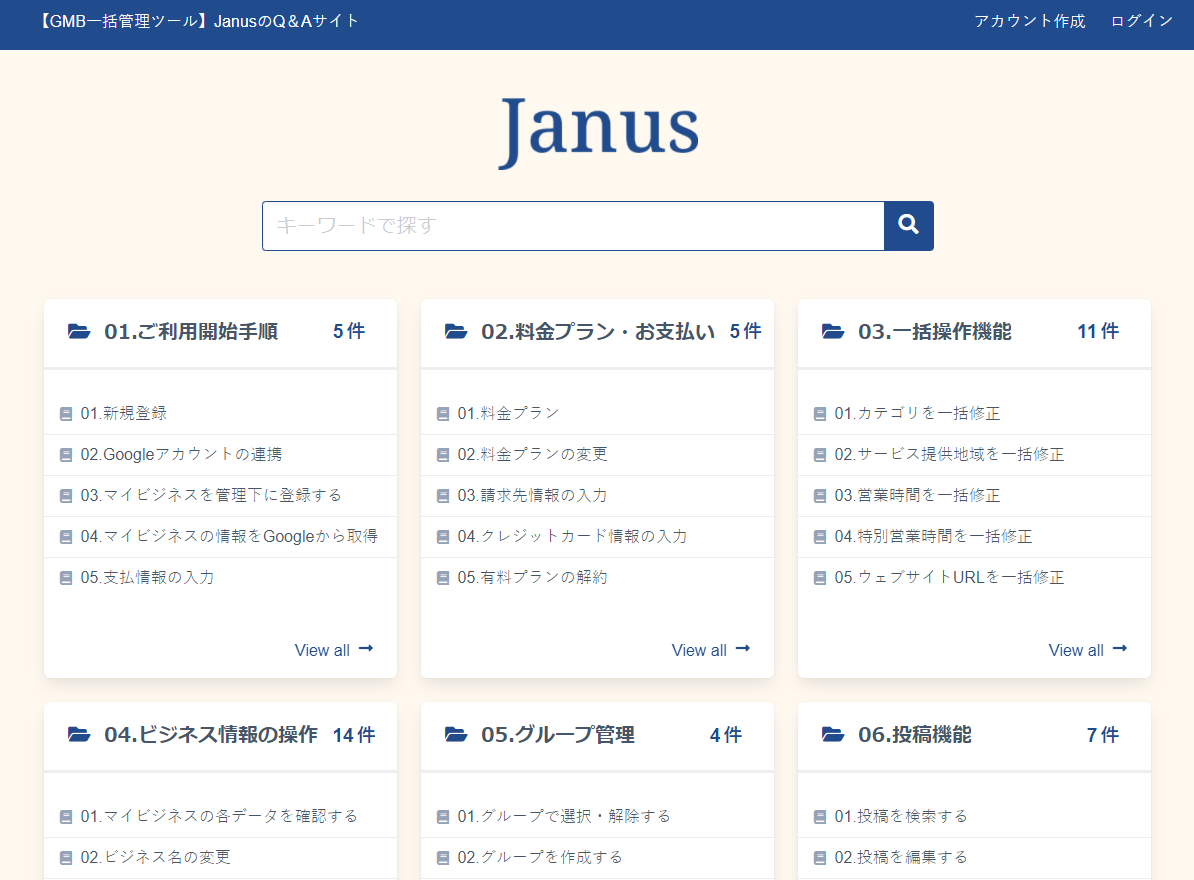Image resolution: width=1194 pixels, height=880 pixels.
Task: Open article 02.投稿を編集する
Action: click(x=901, y=858)
